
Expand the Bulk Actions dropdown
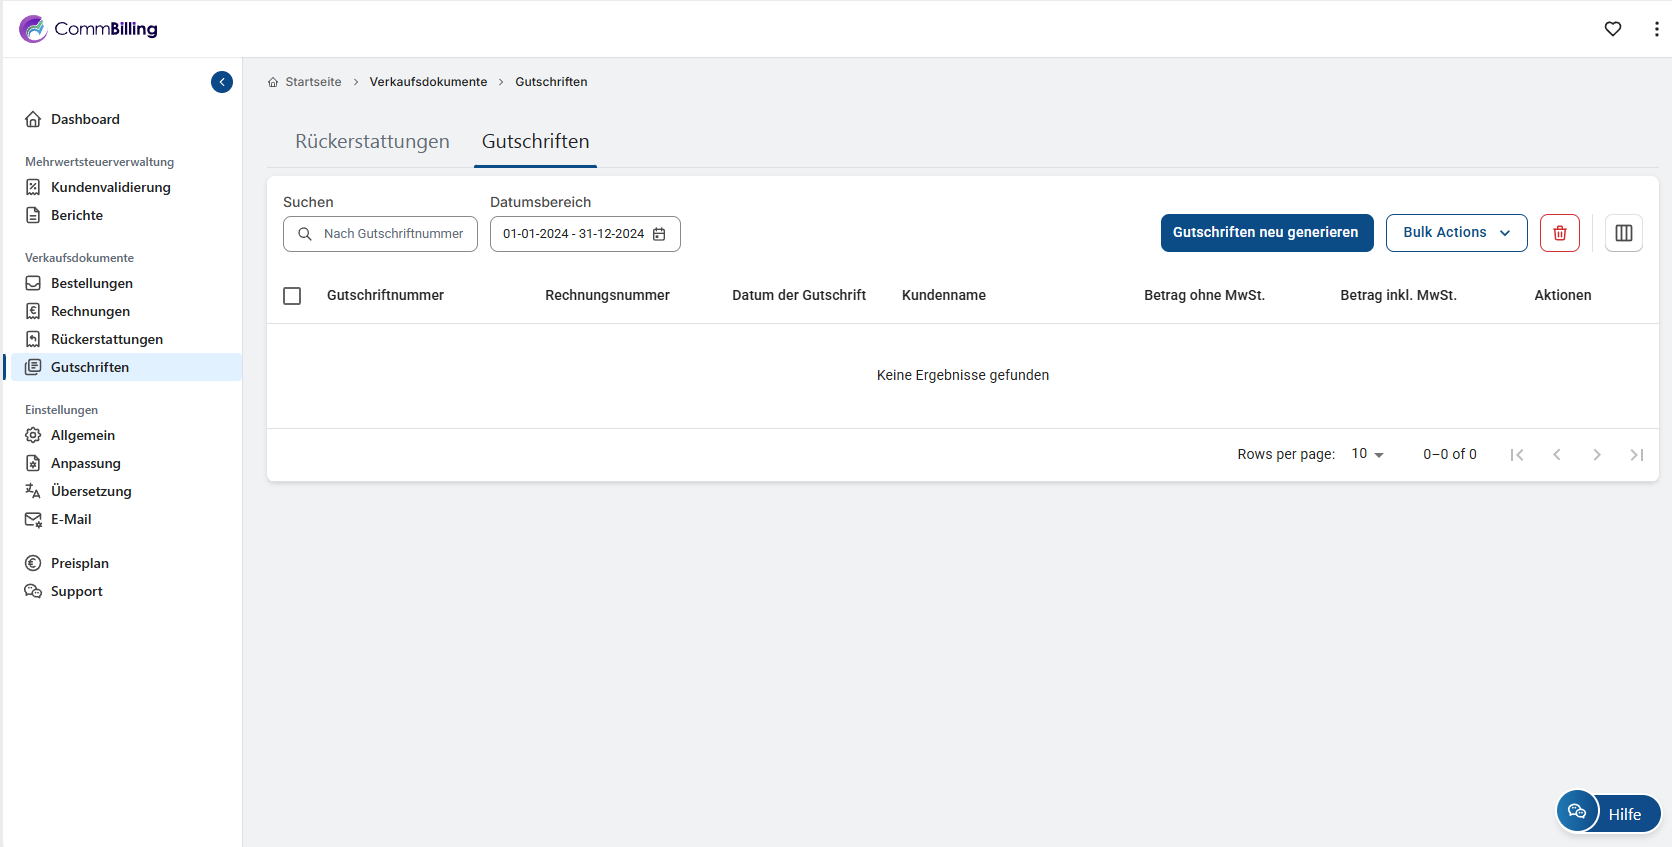point(1456,233)
